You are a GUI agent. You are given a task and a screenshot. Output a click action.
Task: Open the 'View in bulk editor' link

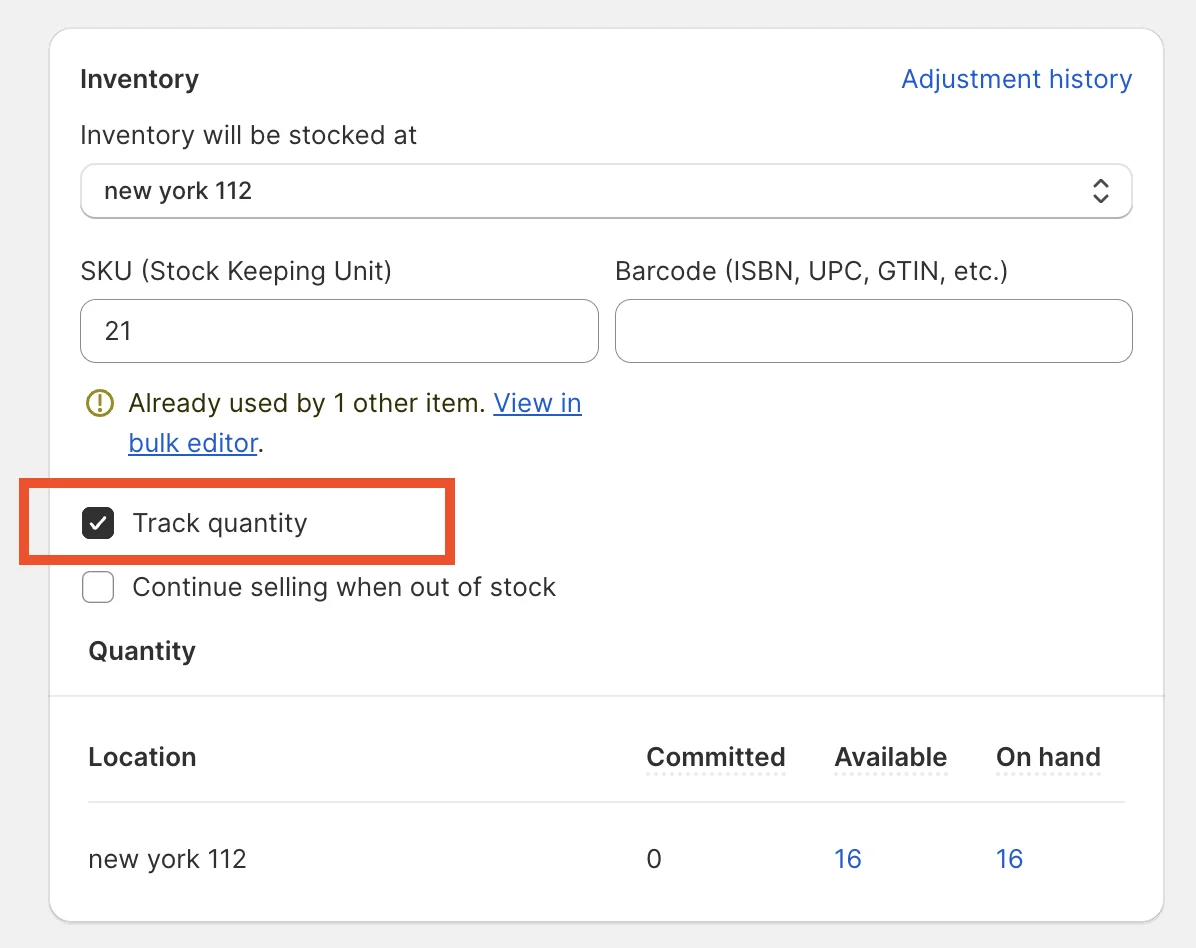[x=537, y=403]
